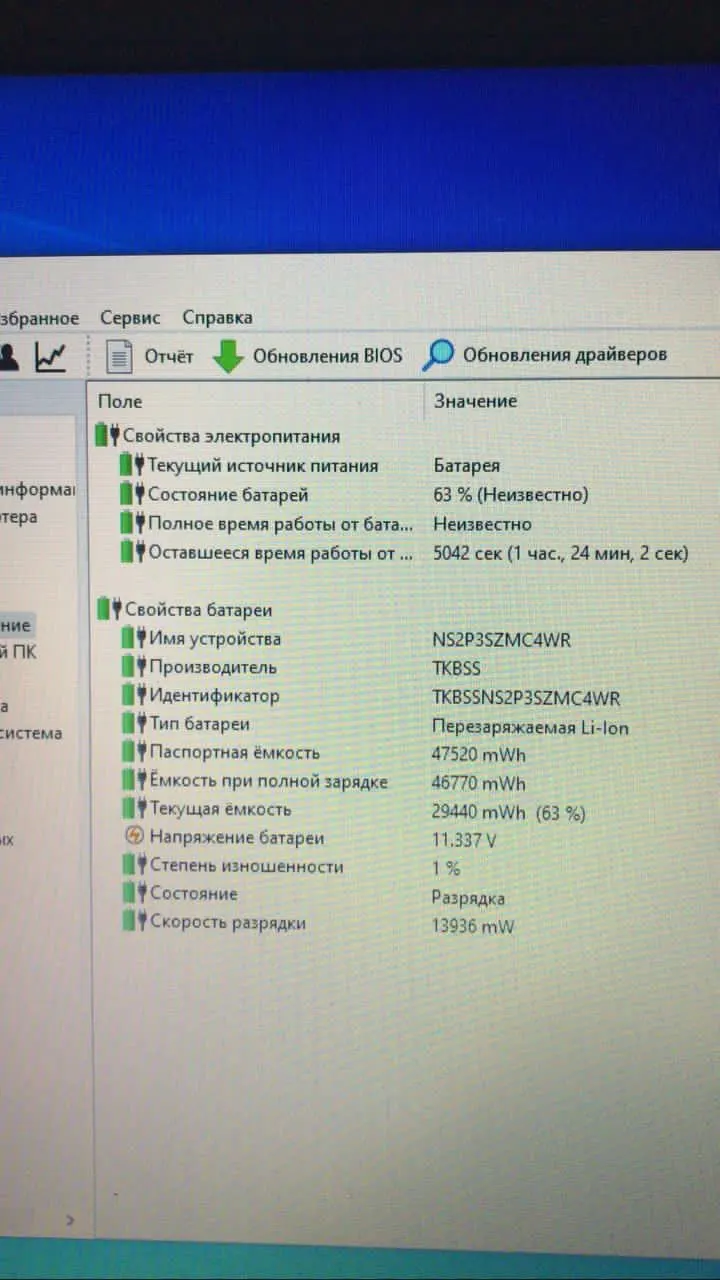The width and height of the screenshot is (720, 1280).
Task: Click icon beside Тип батареи
Action: [133, 724]
